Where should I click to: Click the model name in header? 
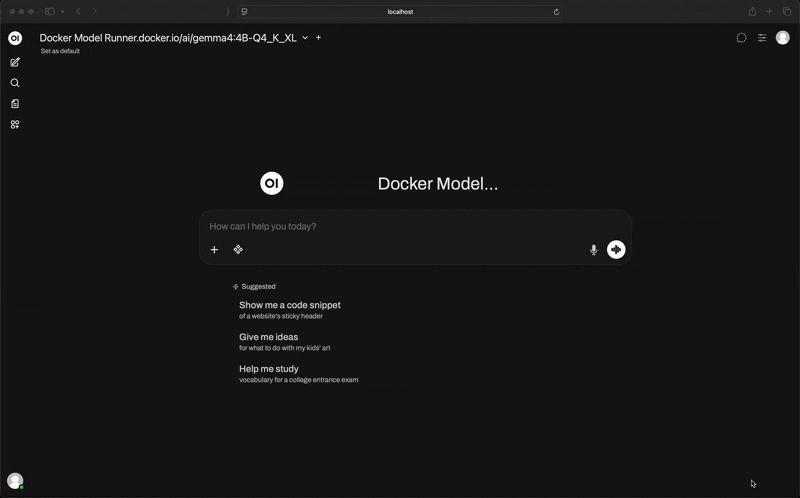pos(168,38)
